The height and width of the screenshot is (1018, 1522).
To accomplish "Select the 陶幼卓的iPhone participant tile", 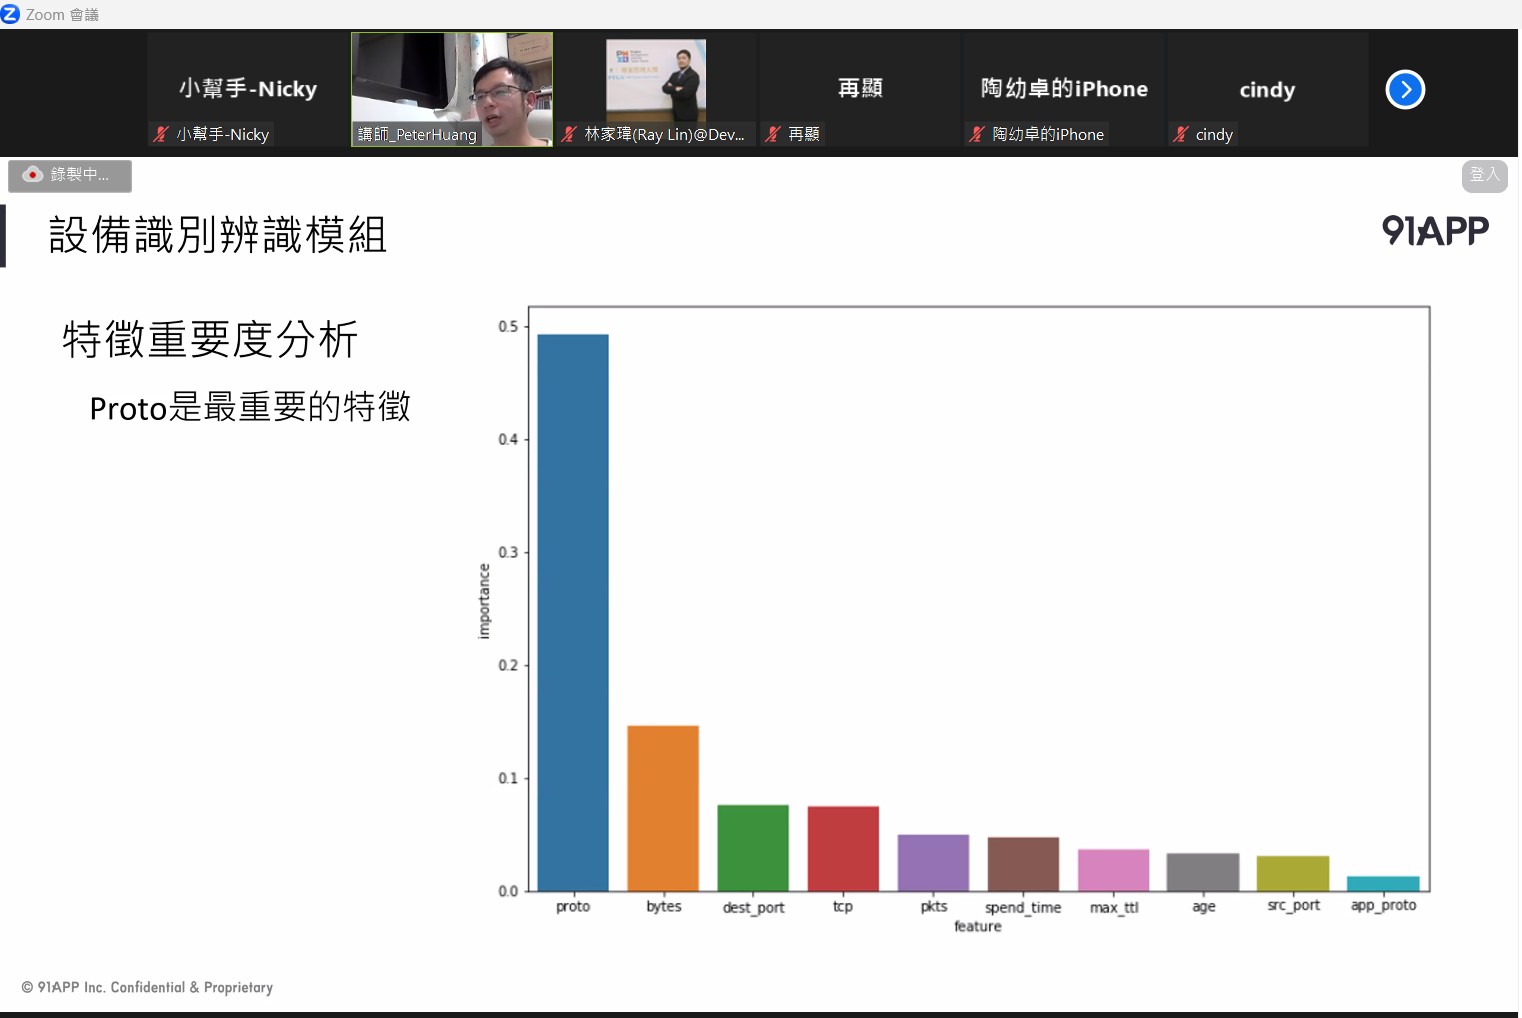I will (x=1064, y=88).
